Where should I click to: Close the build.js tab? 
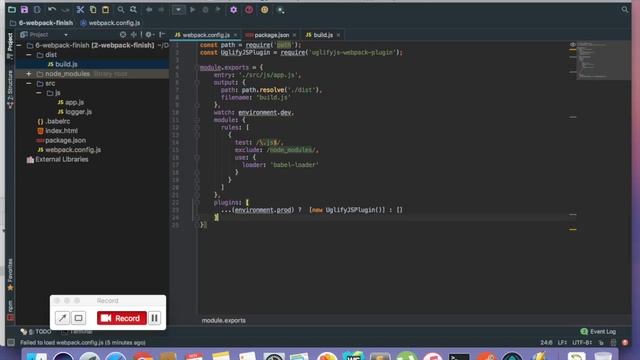(x=338, y=35)
